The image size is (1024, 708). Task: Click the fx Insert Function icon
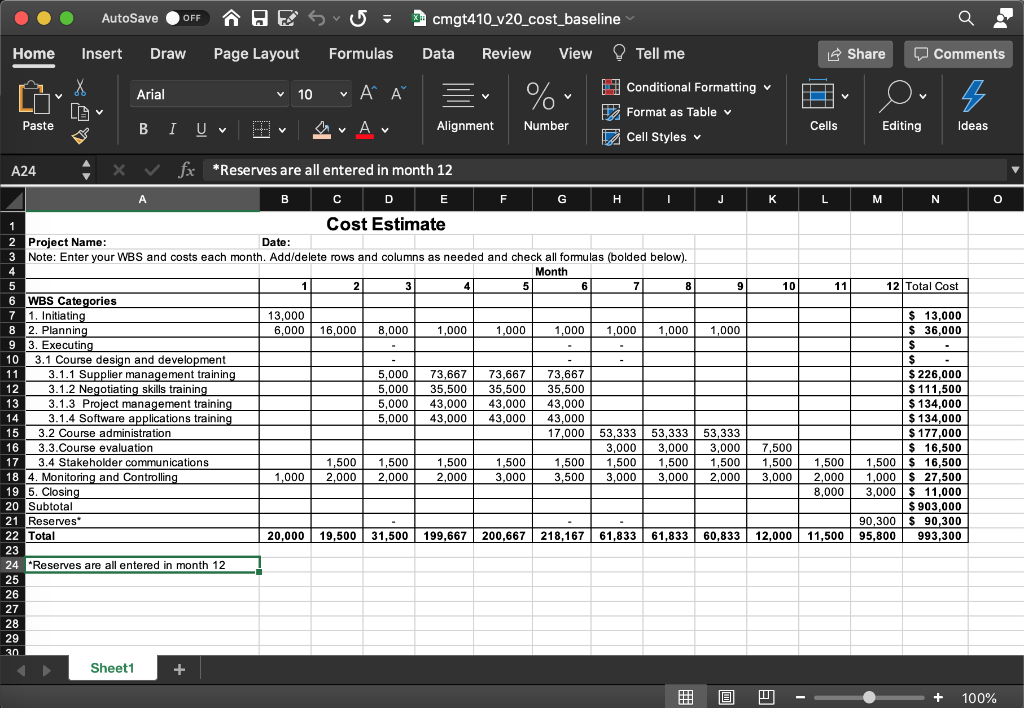click(x=186, y=170)
